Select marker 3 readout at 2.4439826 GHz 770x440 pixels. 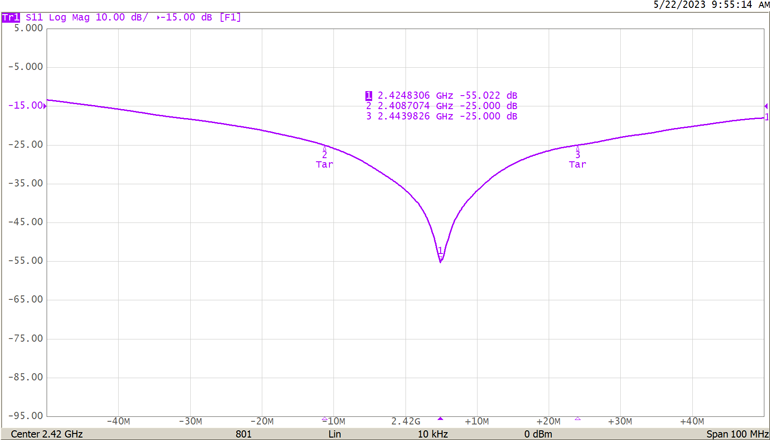point(441,117)
